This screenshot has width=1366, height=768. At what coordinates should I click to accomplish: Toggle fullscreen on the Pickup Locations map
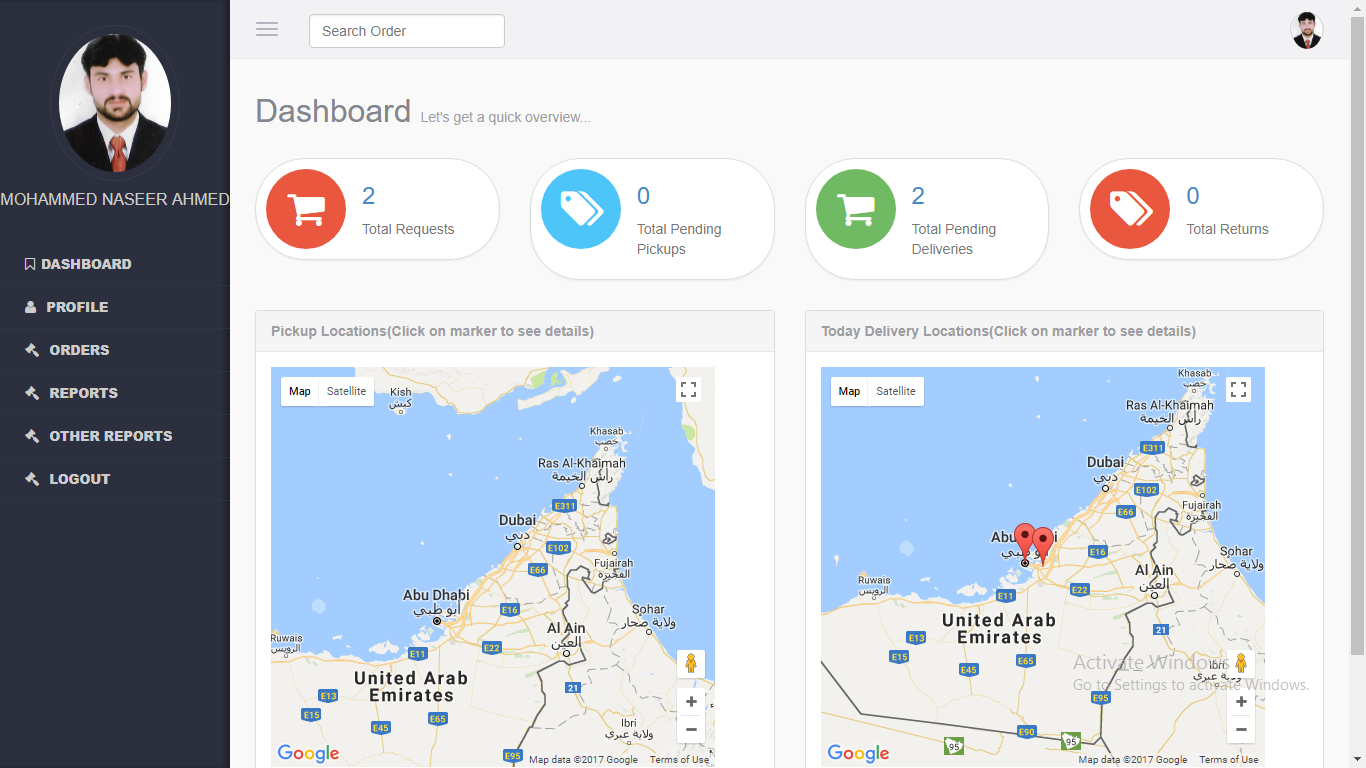[688, 390]
